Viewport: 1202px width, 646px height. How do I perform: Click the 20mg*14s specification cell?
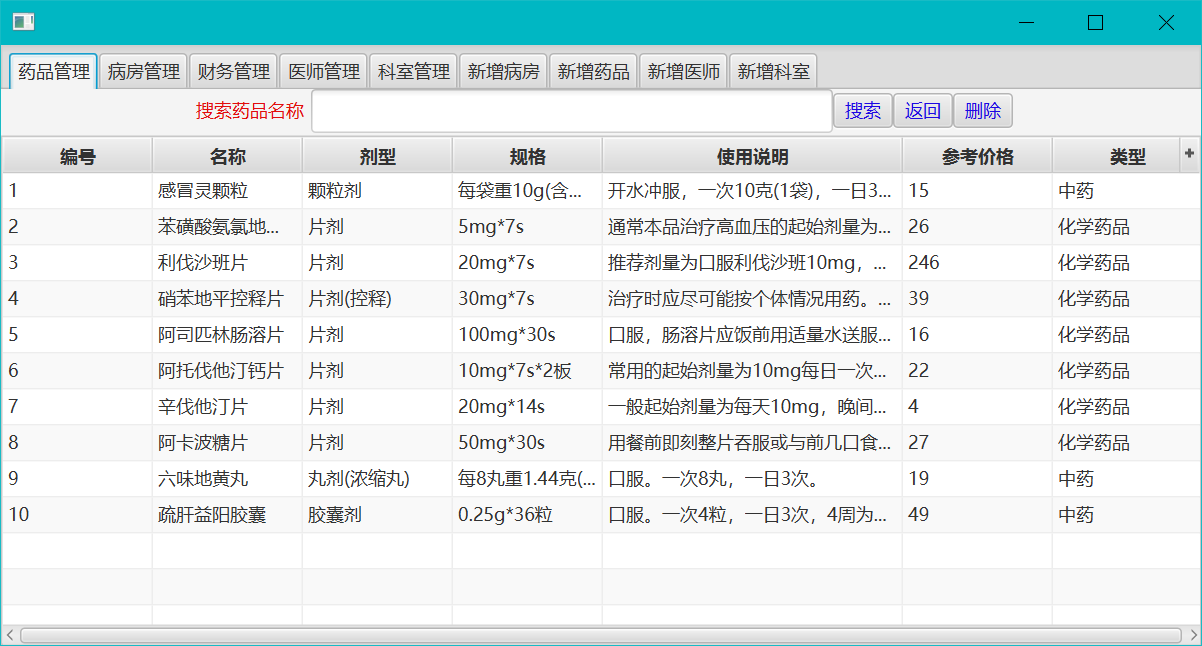click(527, 407)
